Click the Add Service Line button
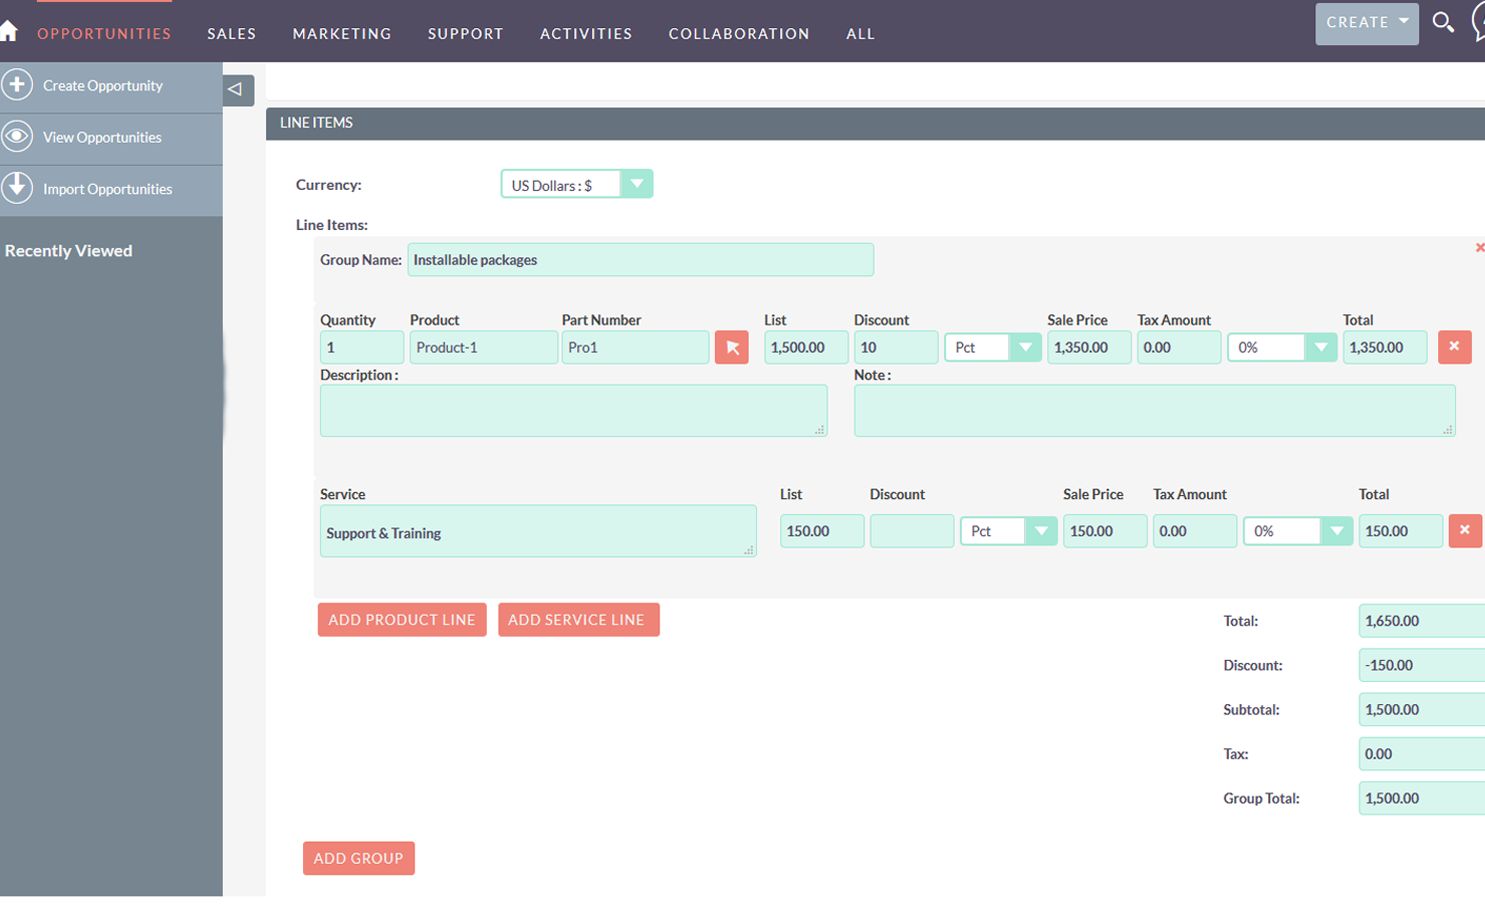Screen dimensions: 1485x918 [578, 620]
